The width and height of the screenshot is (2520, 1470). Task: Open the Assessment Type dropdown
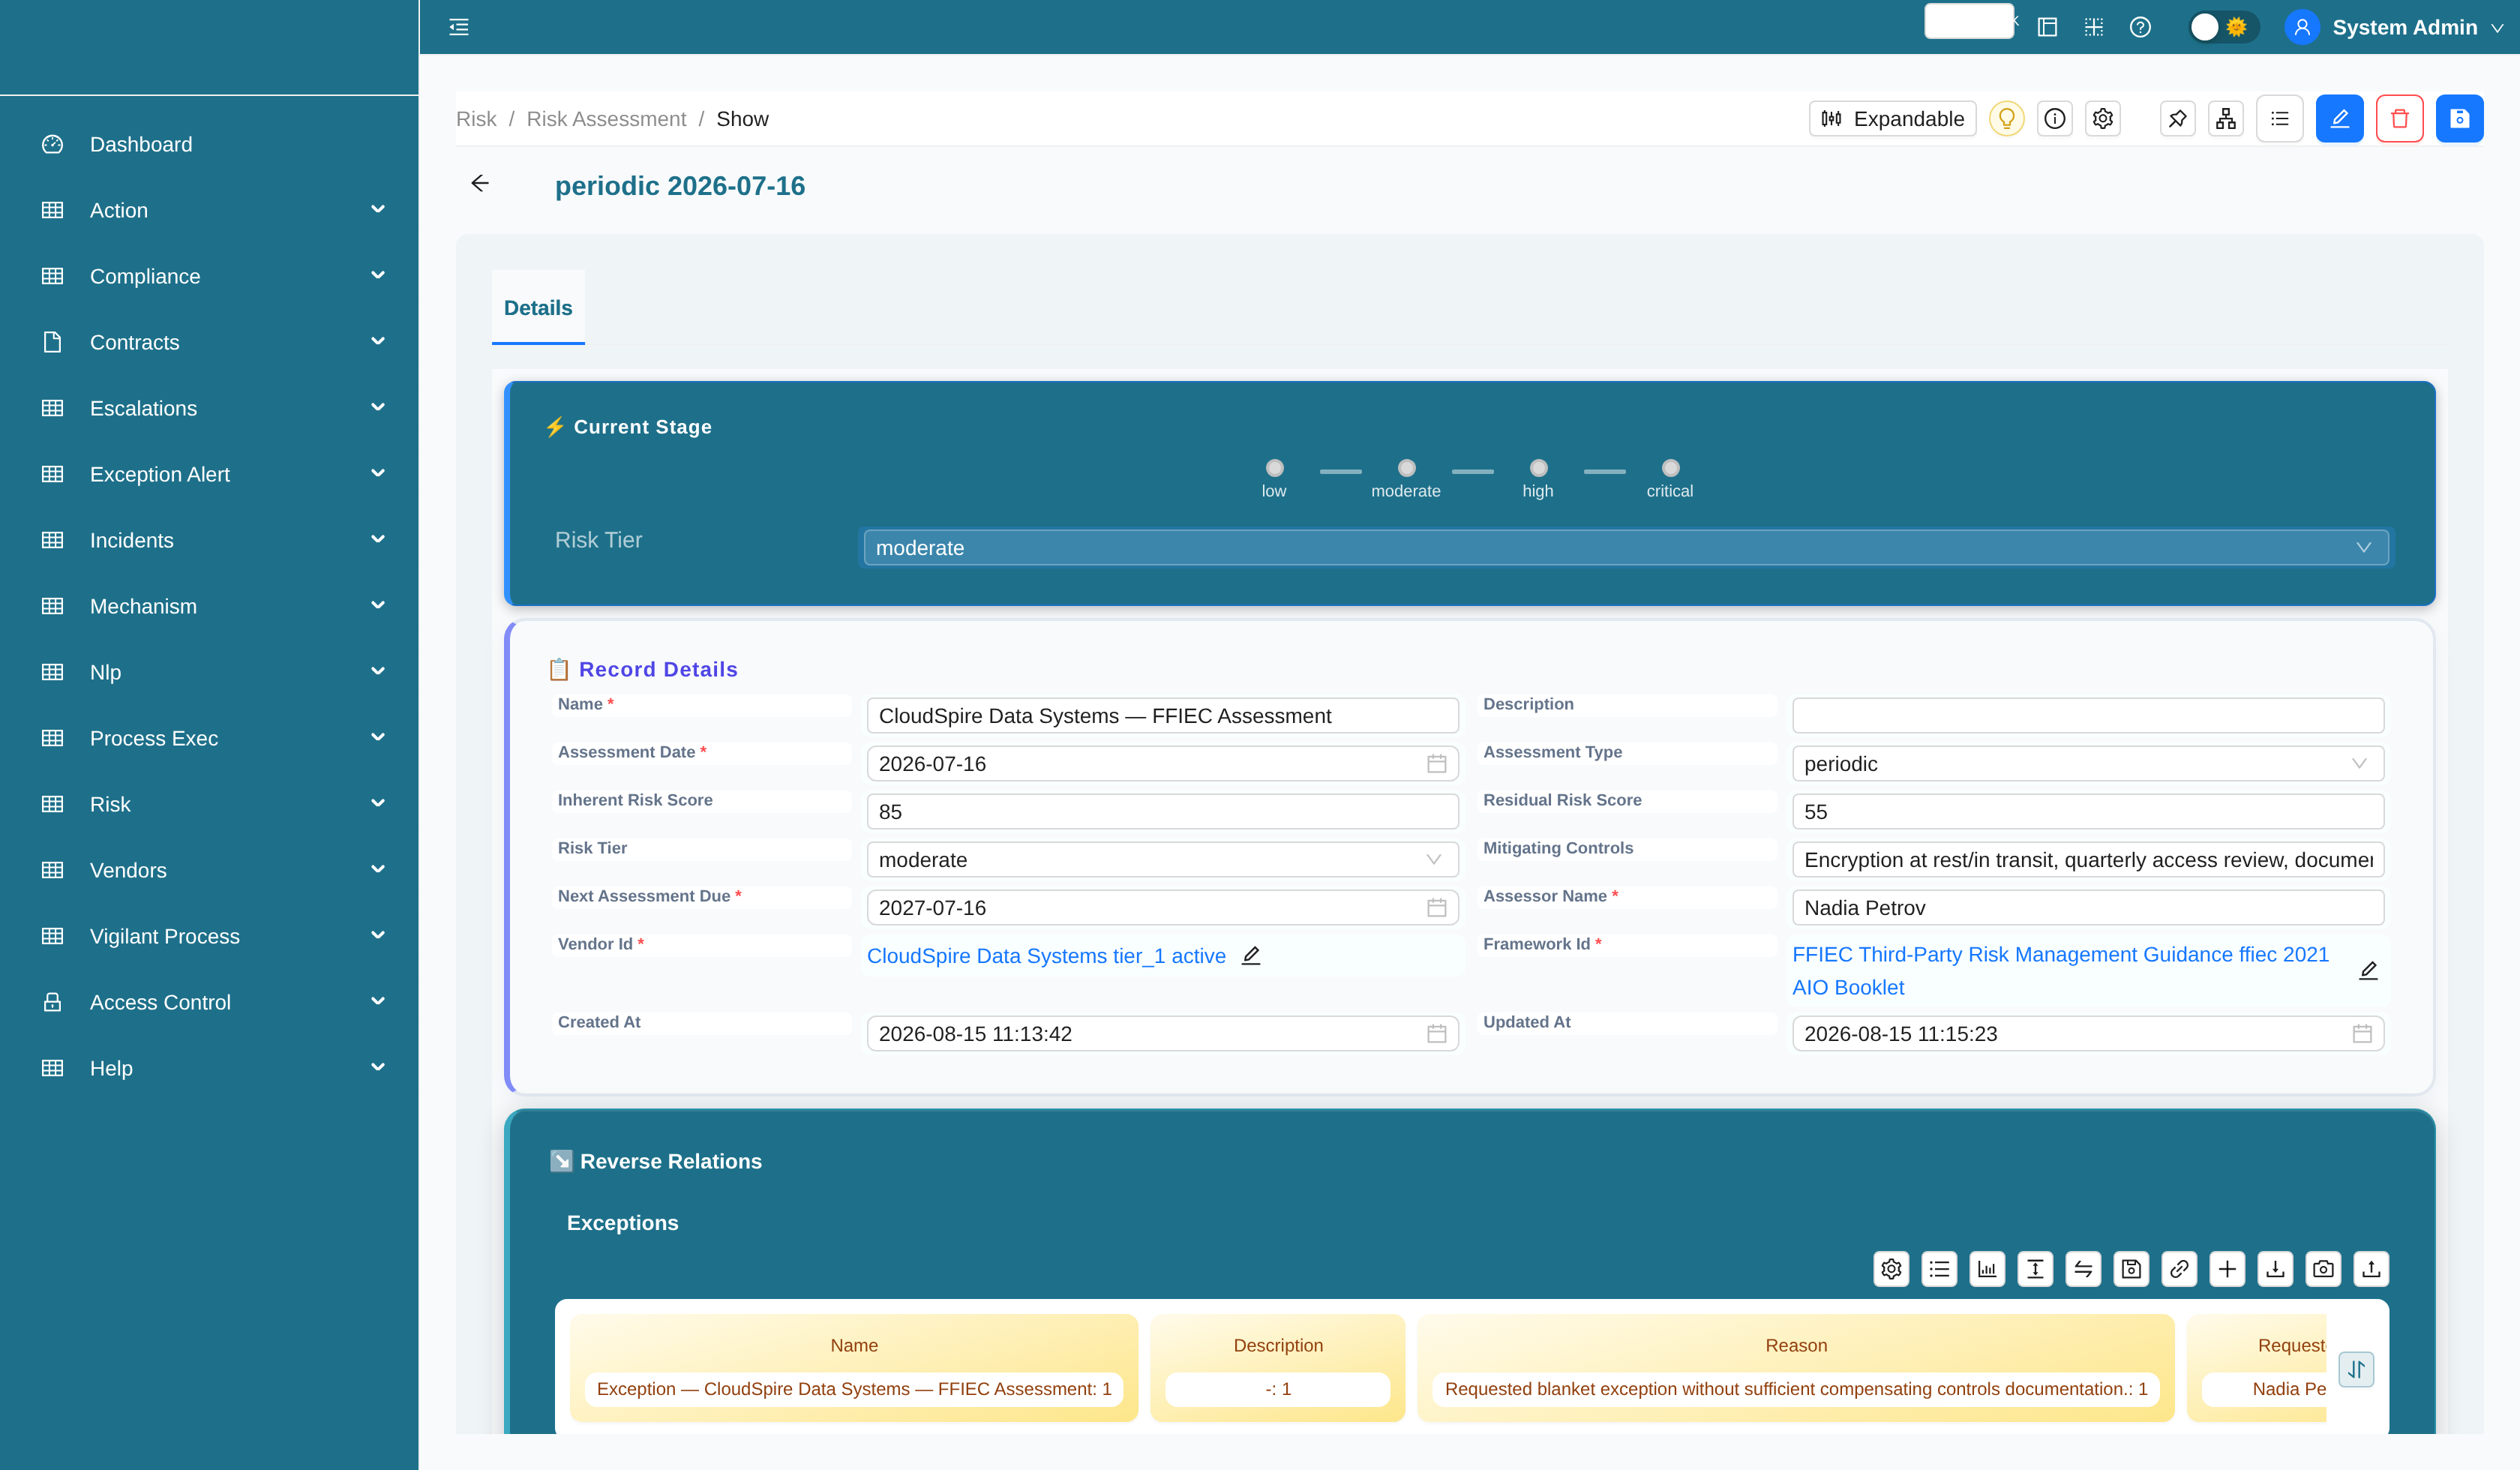coord(2088,764)
